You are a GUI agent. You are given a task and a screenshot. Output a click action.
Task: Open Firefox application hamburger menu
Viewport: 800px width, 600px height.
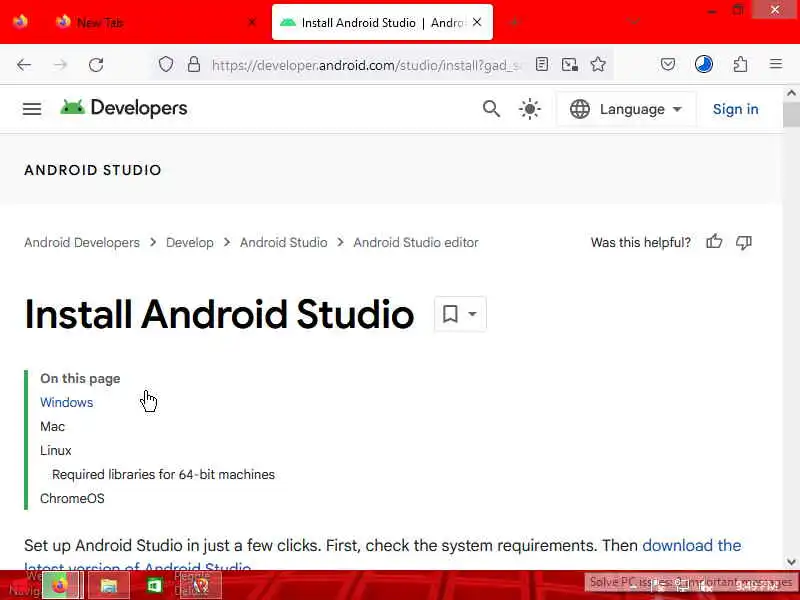click(776, 64)
